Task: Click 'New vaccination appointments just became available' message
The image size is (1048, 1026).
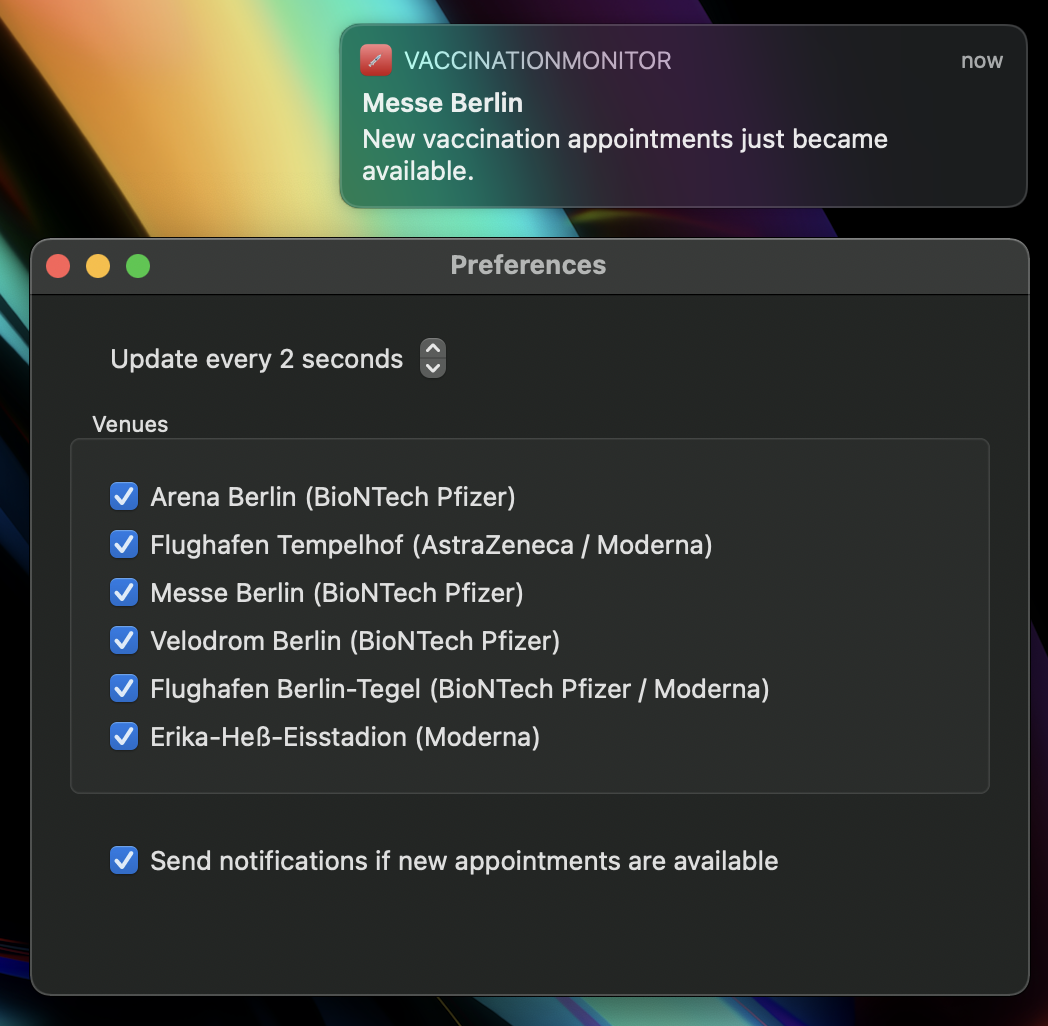Action: point(625,155)
